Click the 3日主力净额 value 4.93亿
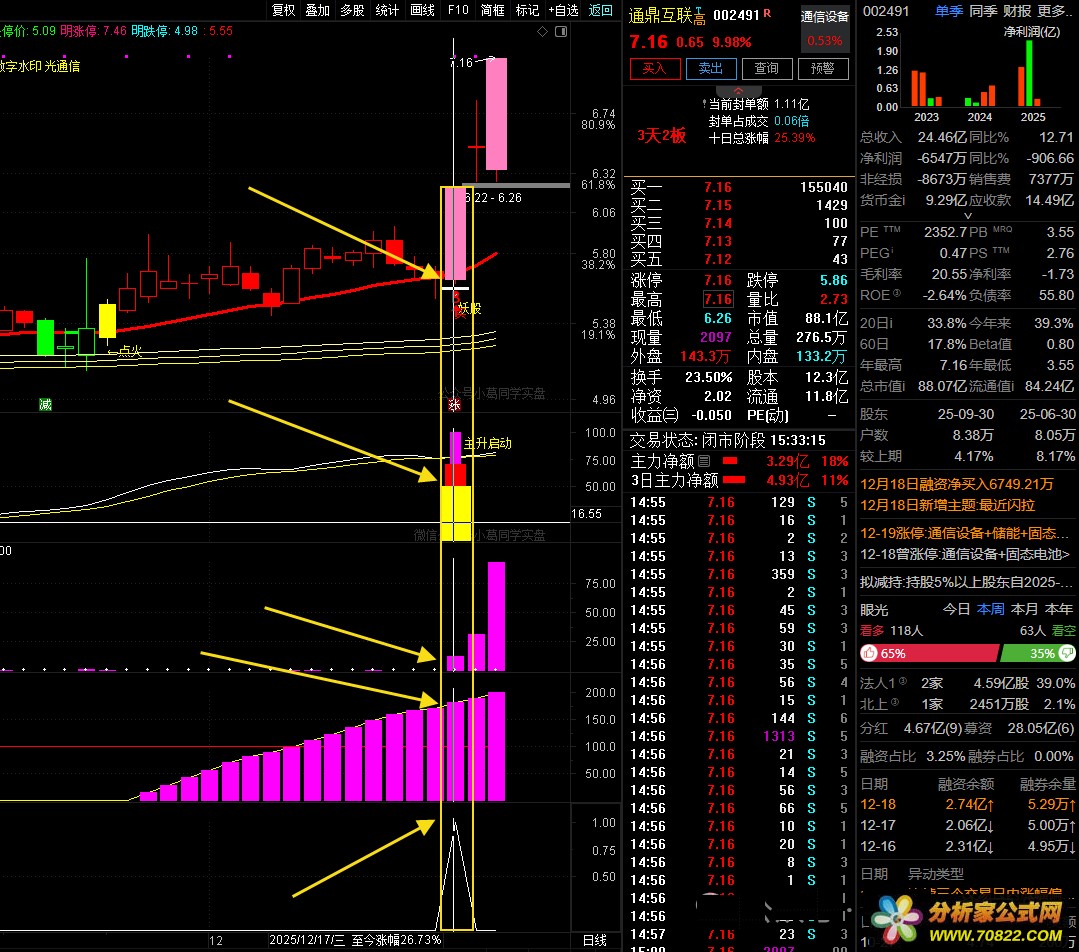 pyautogui.click(x=788, y=480)
